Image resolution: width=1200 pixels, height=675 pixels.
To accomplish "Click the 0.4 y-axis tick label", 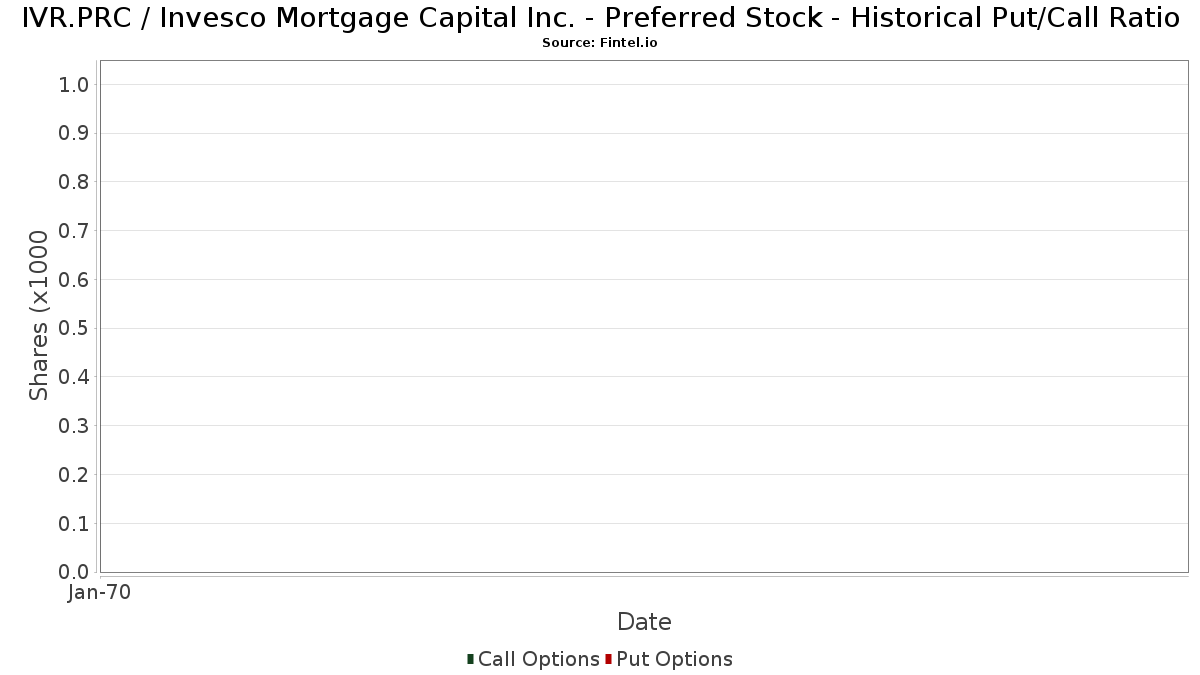I will 74,377.
